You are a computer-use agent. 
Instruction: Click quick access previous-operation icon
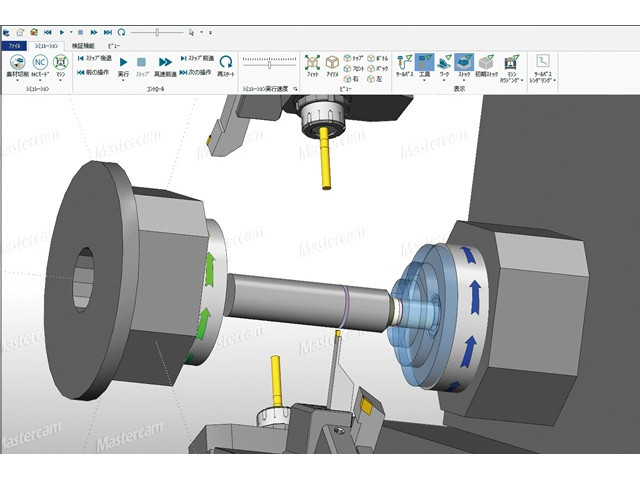47,32
